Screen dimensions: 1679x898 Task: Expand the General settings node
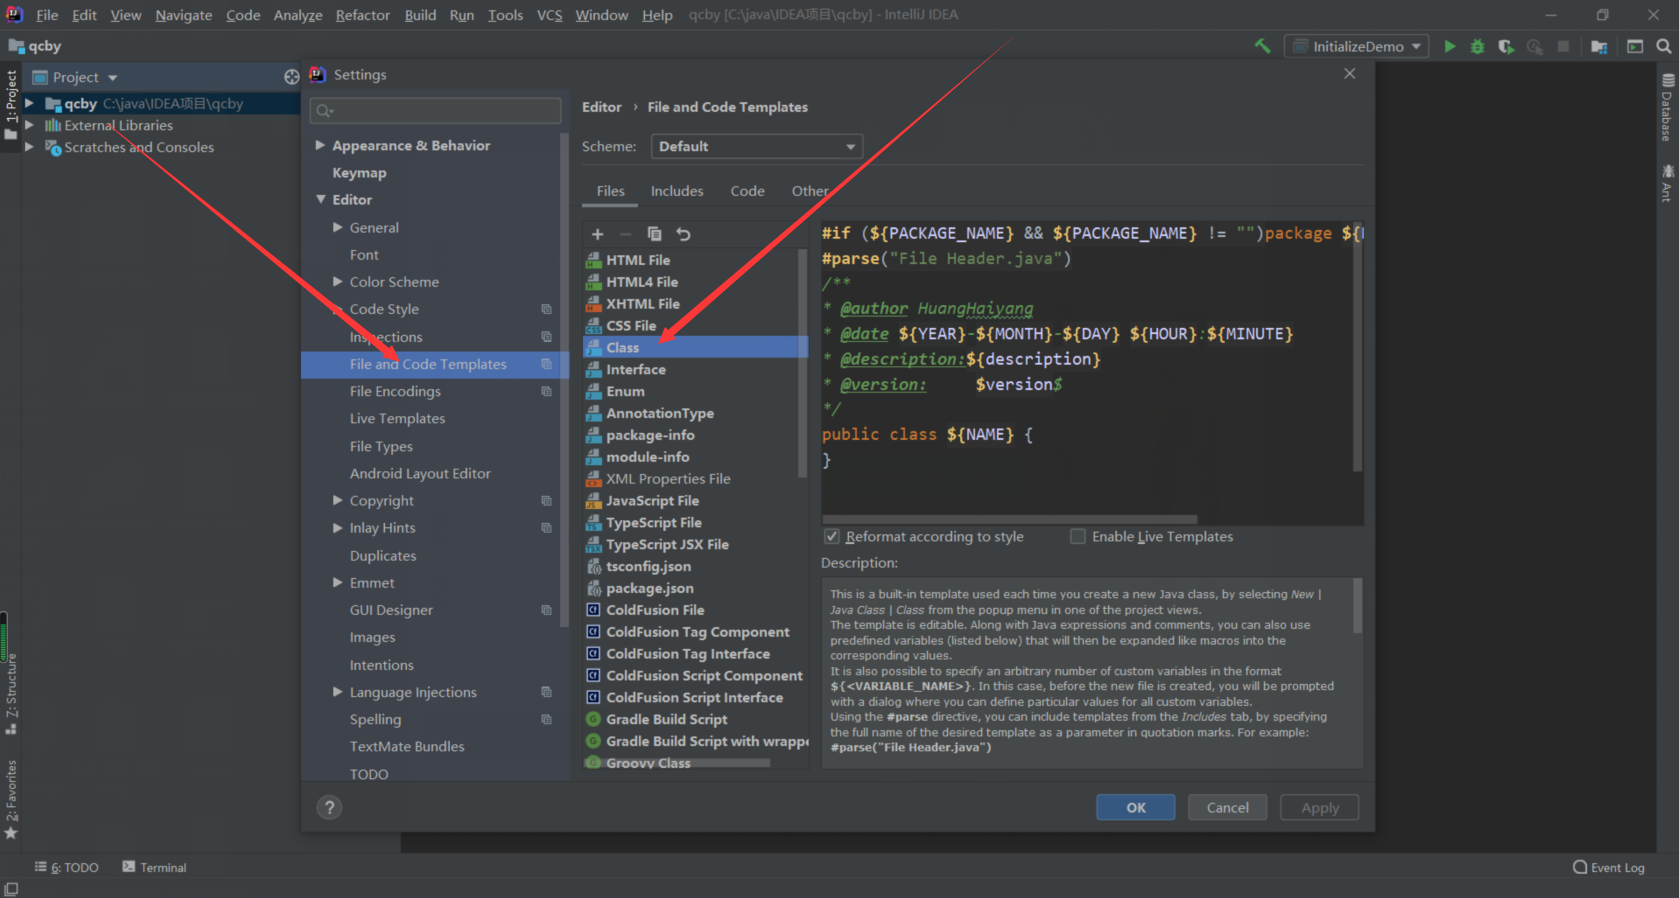point(338,228)
